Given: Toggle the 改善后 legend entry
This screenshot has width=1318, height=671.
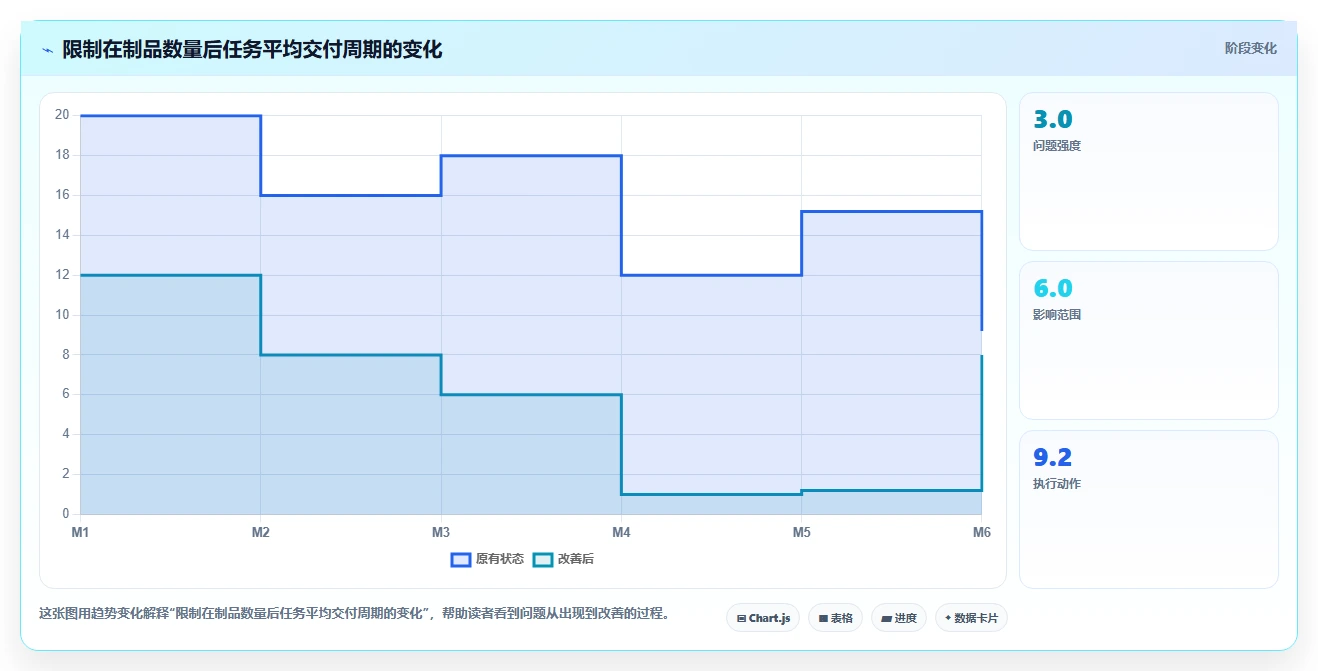Looking at the screenshot, I should (563, 559).
